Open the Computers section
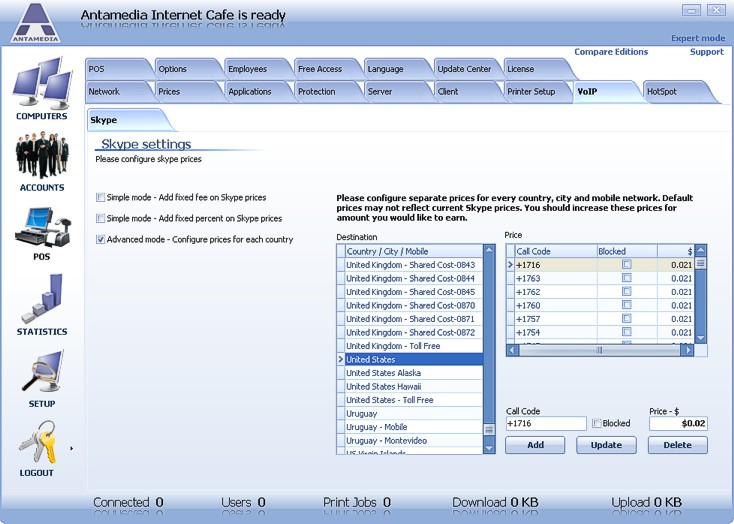Image resolution: width=734 pixels, height=524 pixels. 42,88
